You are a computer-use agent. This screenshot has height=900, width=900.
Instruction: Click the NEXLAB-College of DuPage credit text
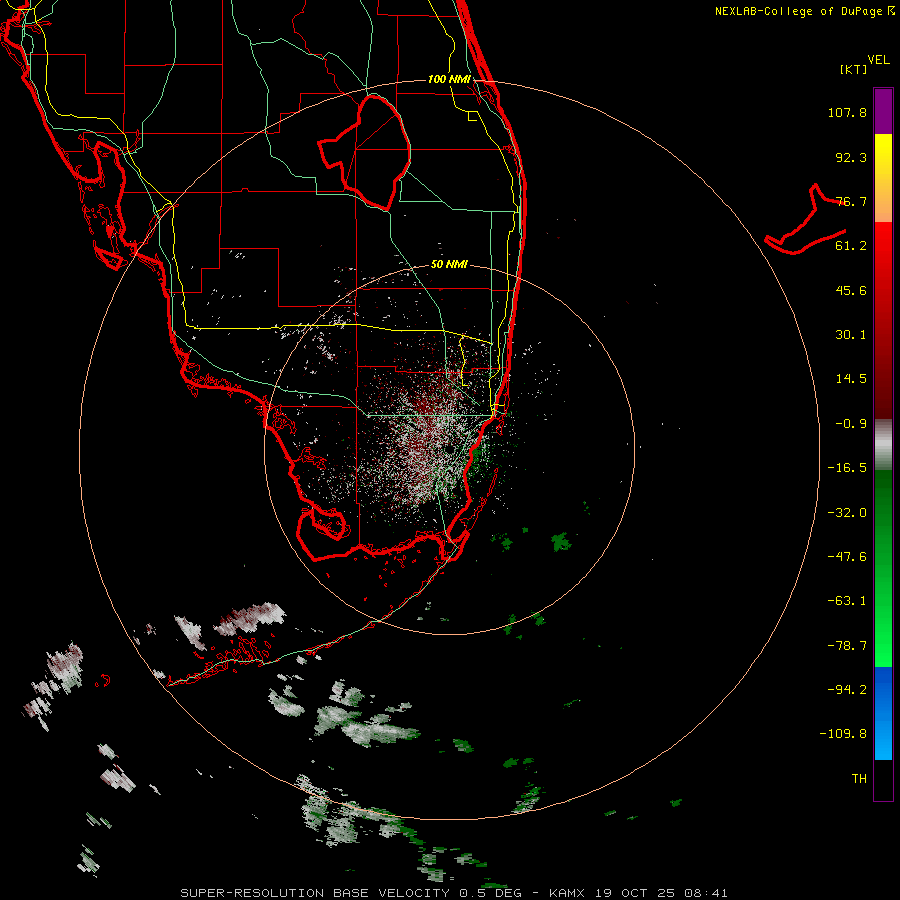(804, 11)
